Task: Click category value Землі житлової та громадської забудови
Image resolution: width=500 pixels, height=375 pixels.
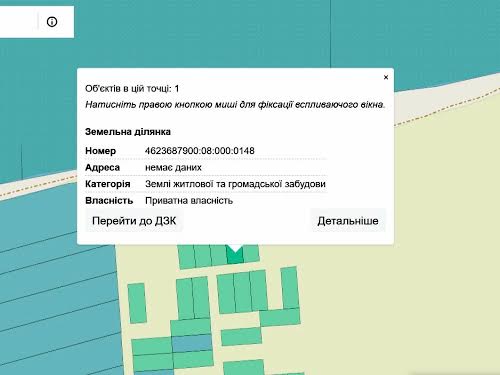Action: (x=235, y=184)
